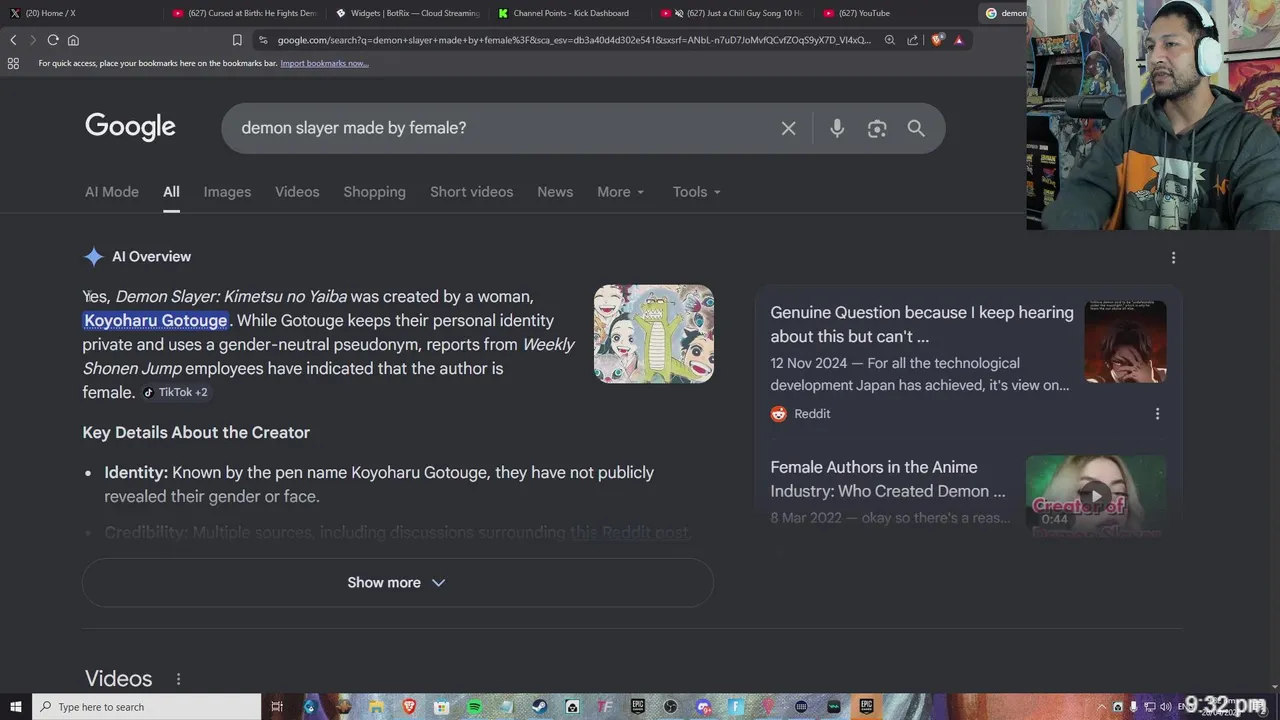Open the TikTok +2 sources chip
This screenshot has height=720, width=1280.
(175, 392)
